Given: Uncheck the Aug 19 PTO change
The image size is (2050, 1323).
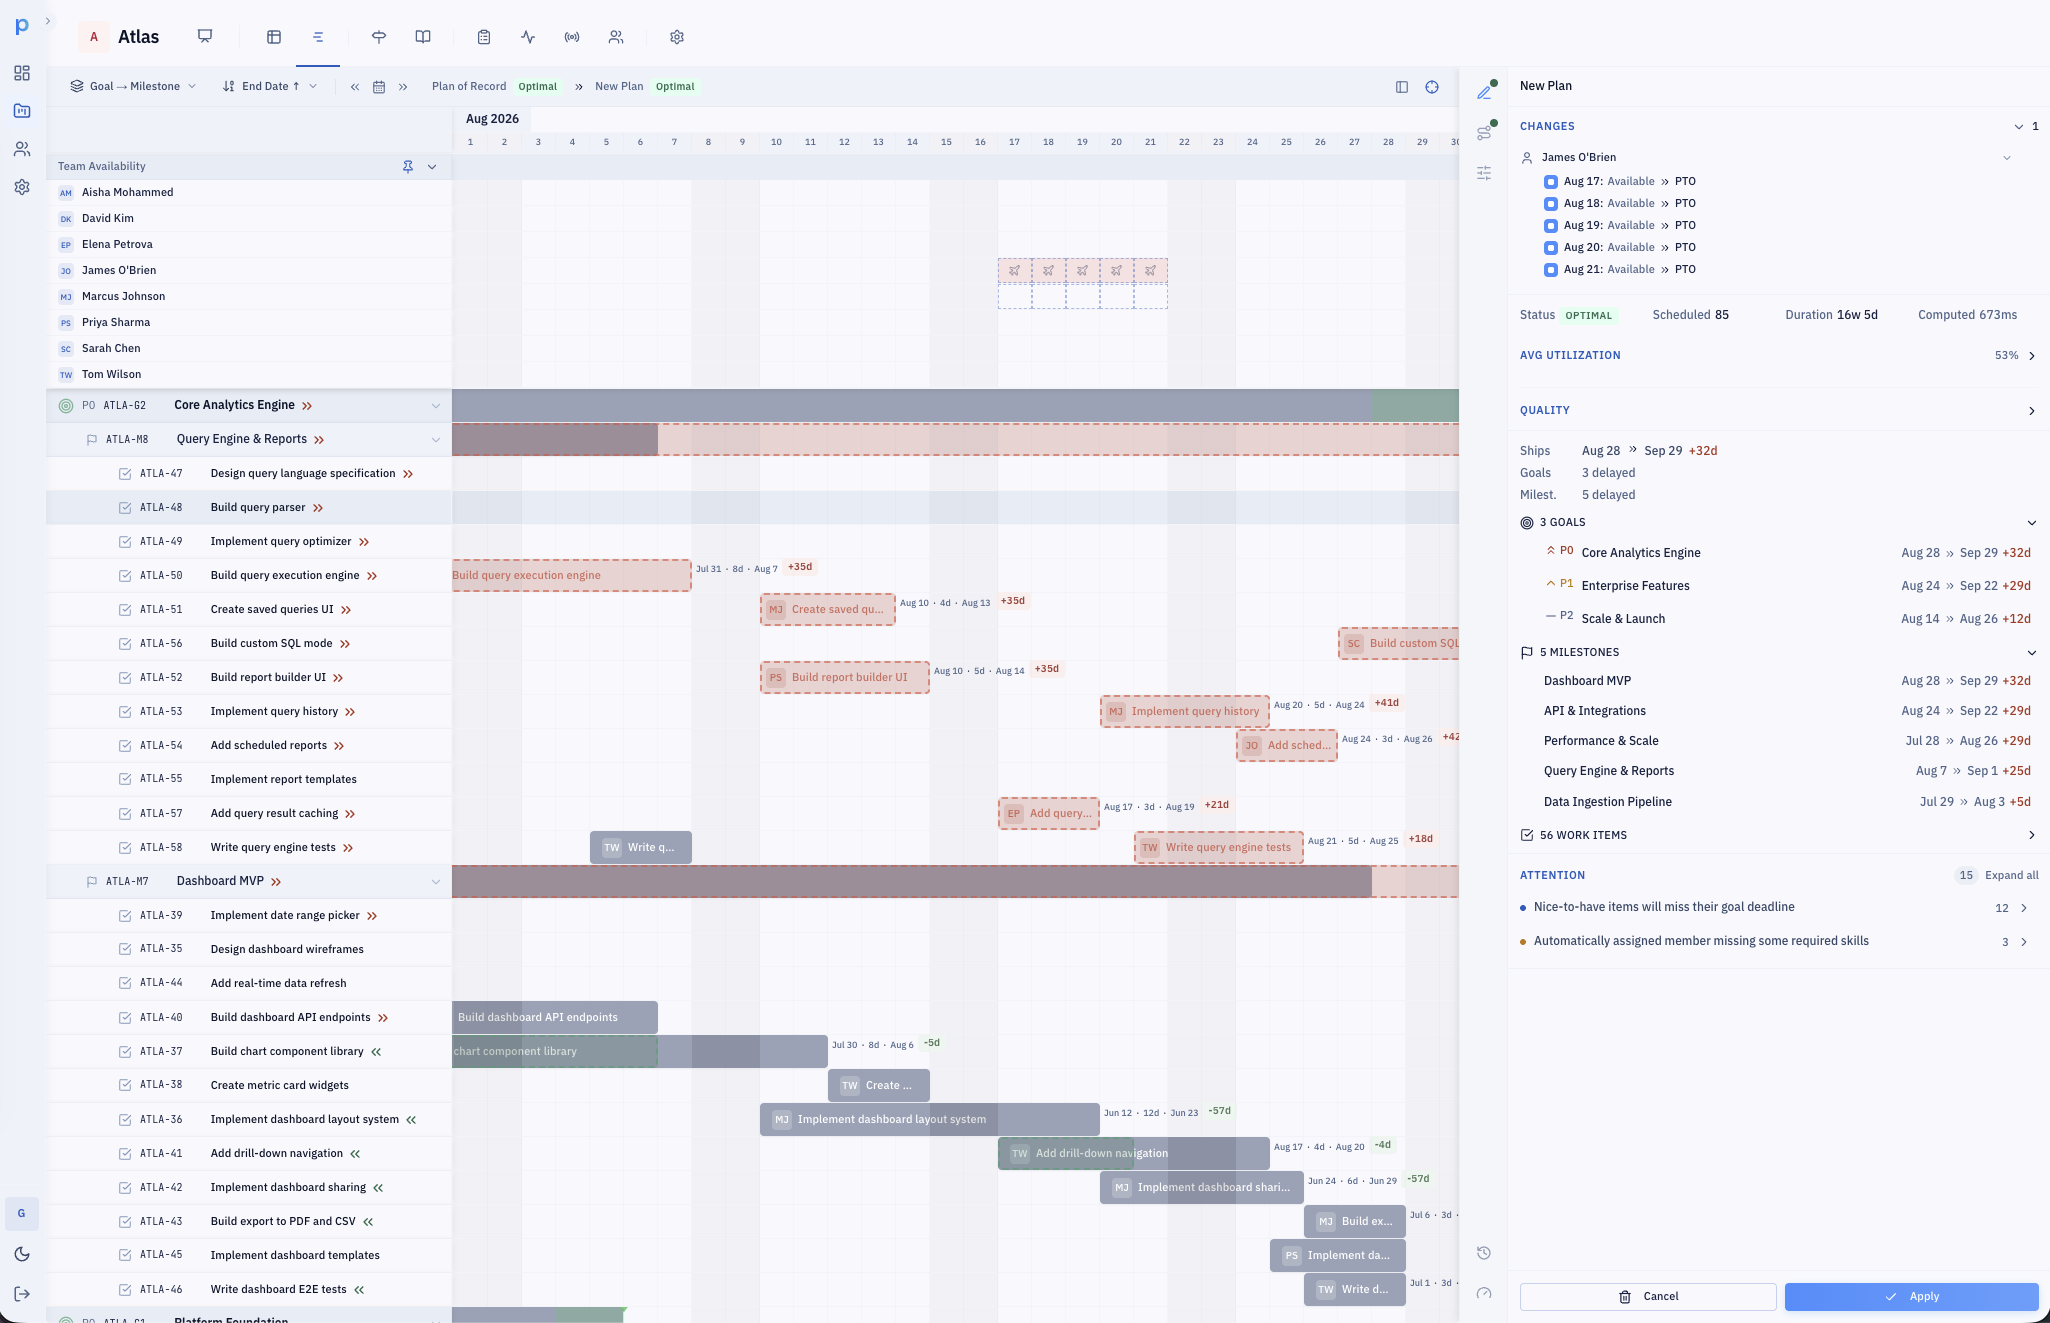Looking at the screenshot, I should point(1550,226).
